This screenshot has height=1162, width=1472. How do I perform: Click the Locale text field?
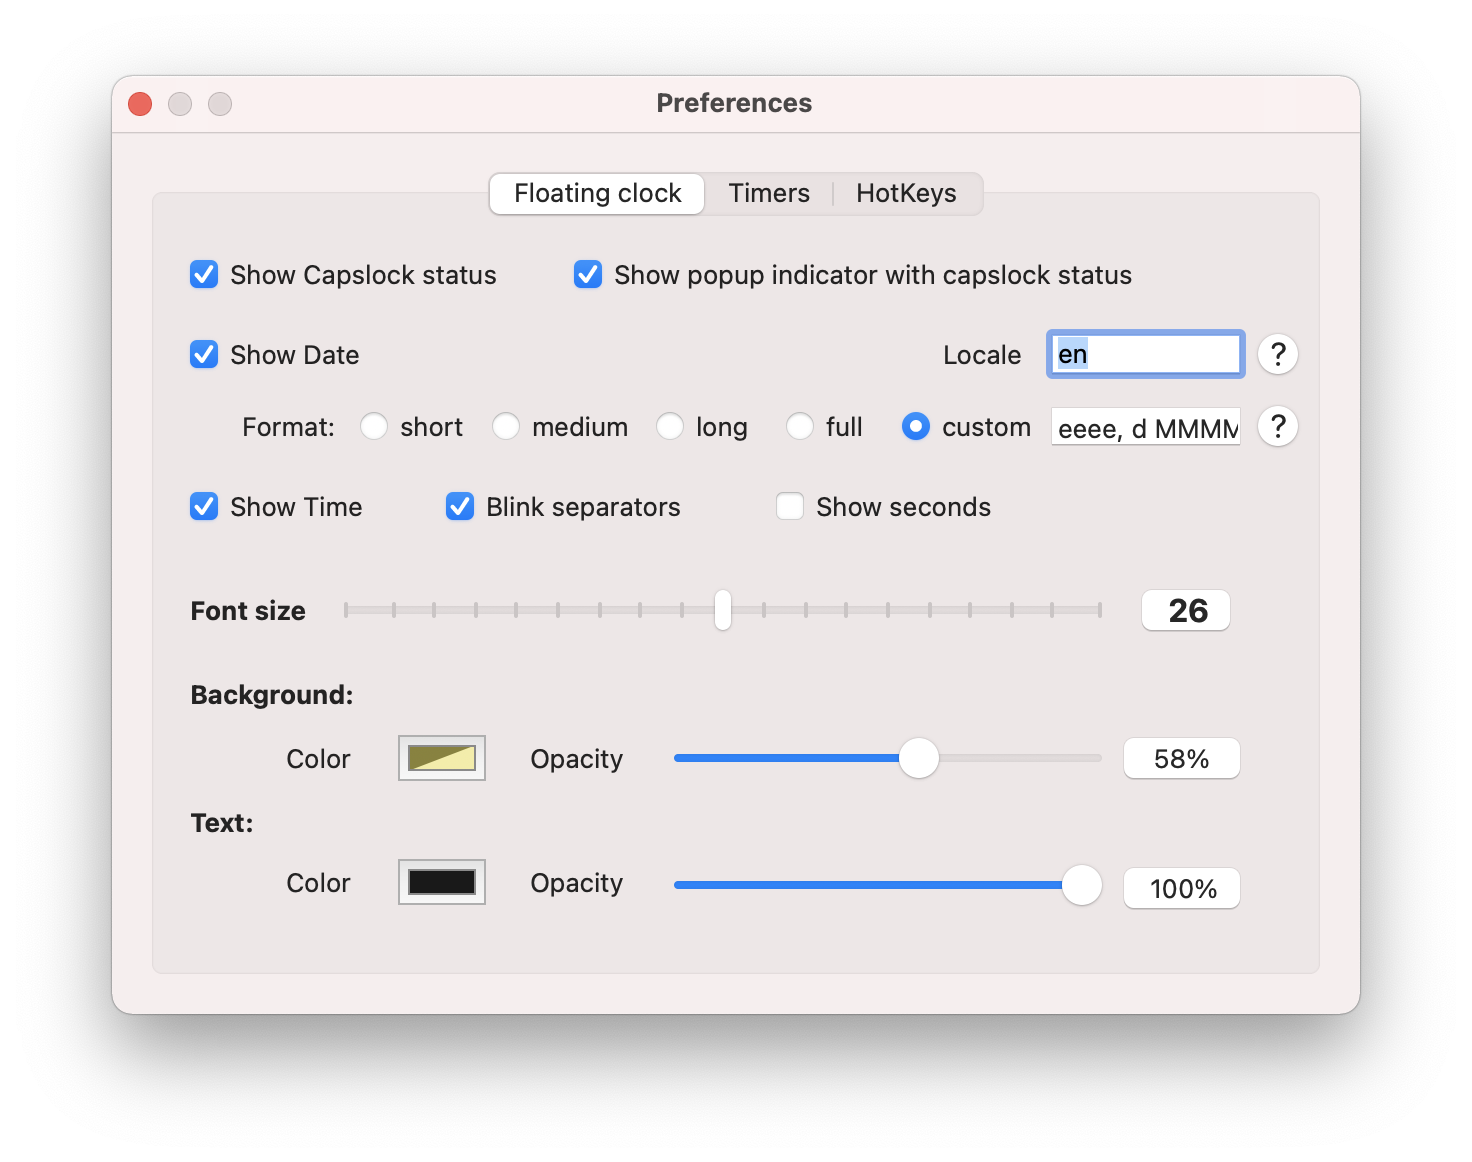(1146, 354)
